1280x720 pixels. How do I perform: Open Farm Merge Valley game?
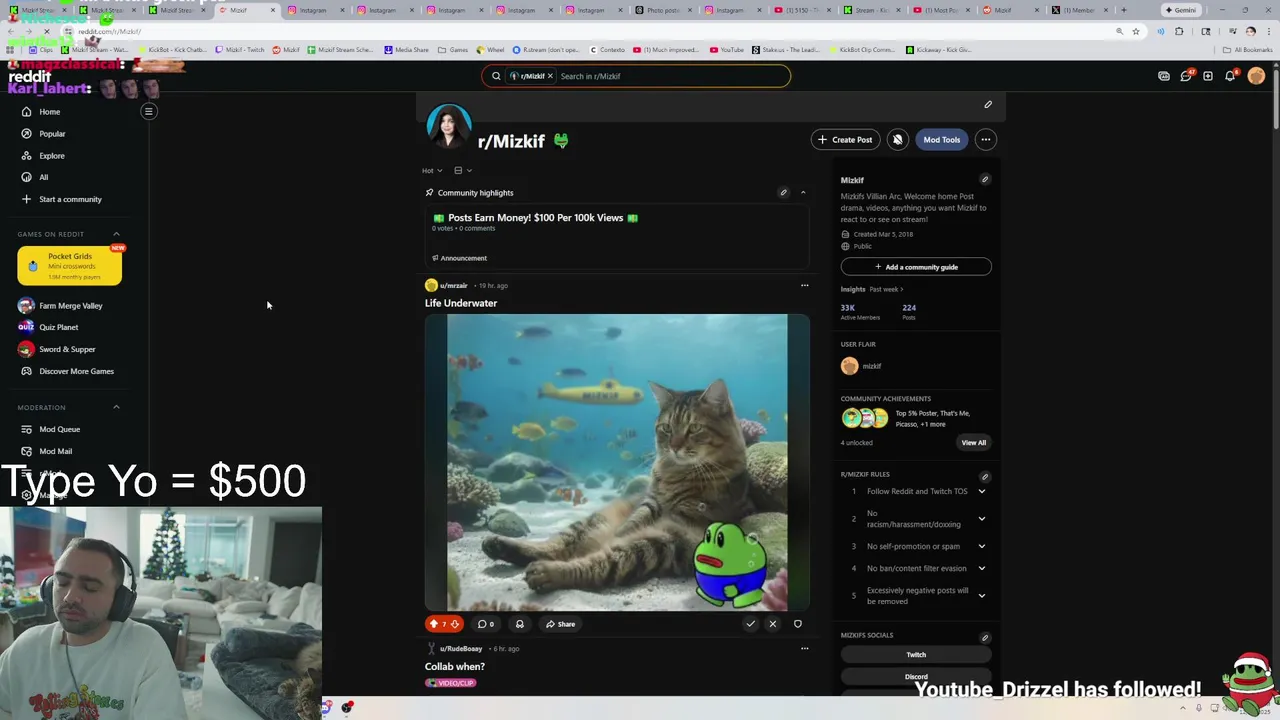coord(70,306)
